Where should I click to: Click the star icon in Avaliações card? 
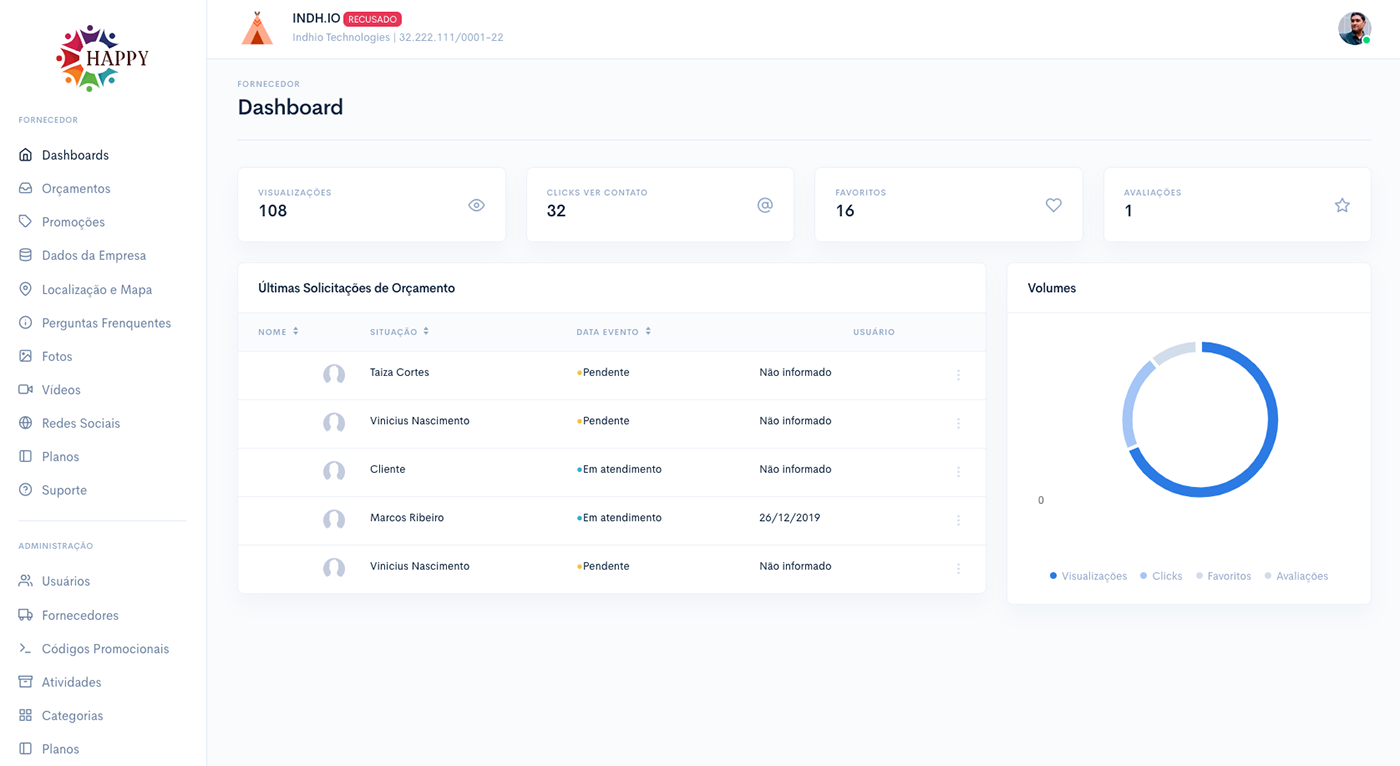1342,205
